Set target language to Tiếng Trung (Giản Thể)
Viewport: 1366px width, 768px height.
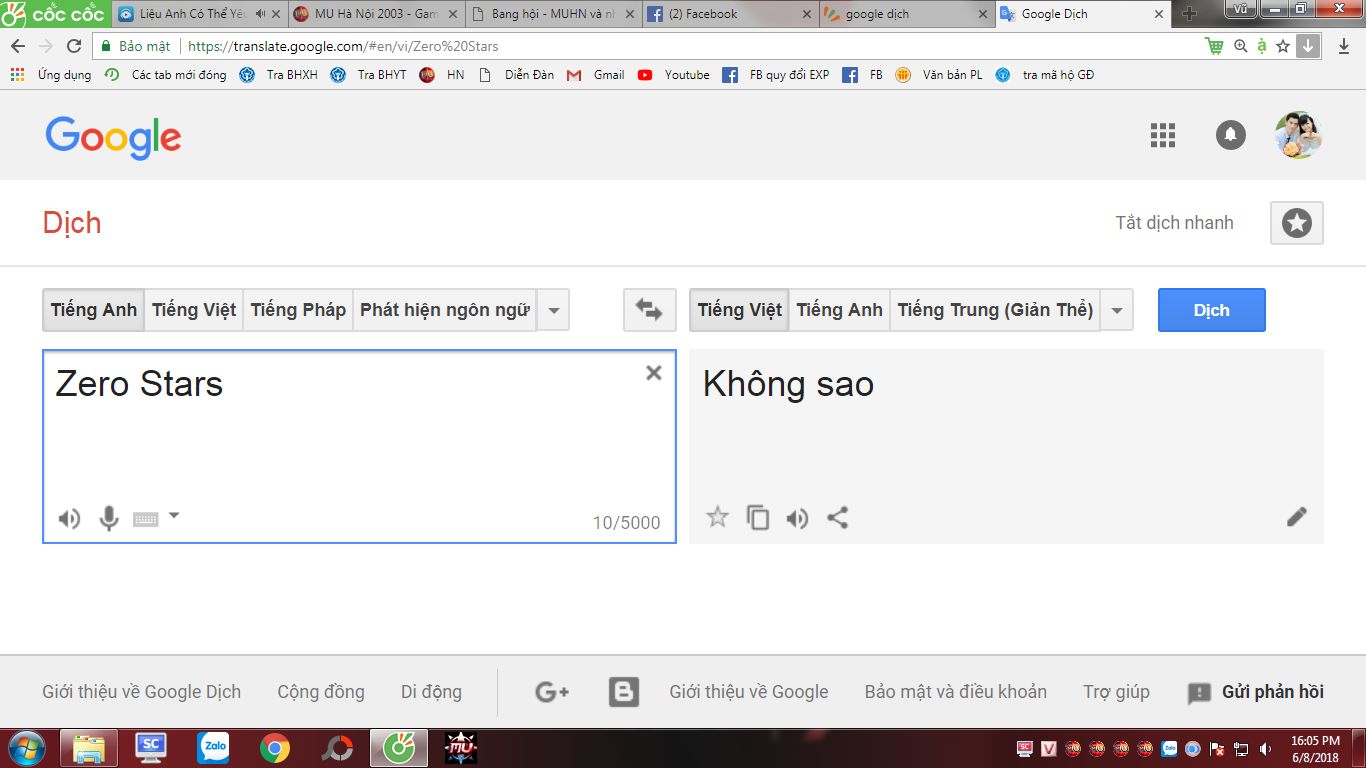click(995, 310)
